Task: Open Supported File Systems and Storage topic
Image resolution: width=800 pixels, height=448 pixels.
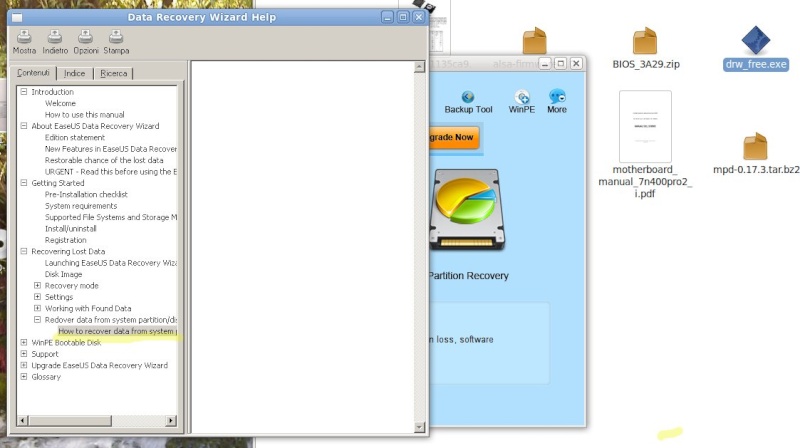Action: click(111, 217)
